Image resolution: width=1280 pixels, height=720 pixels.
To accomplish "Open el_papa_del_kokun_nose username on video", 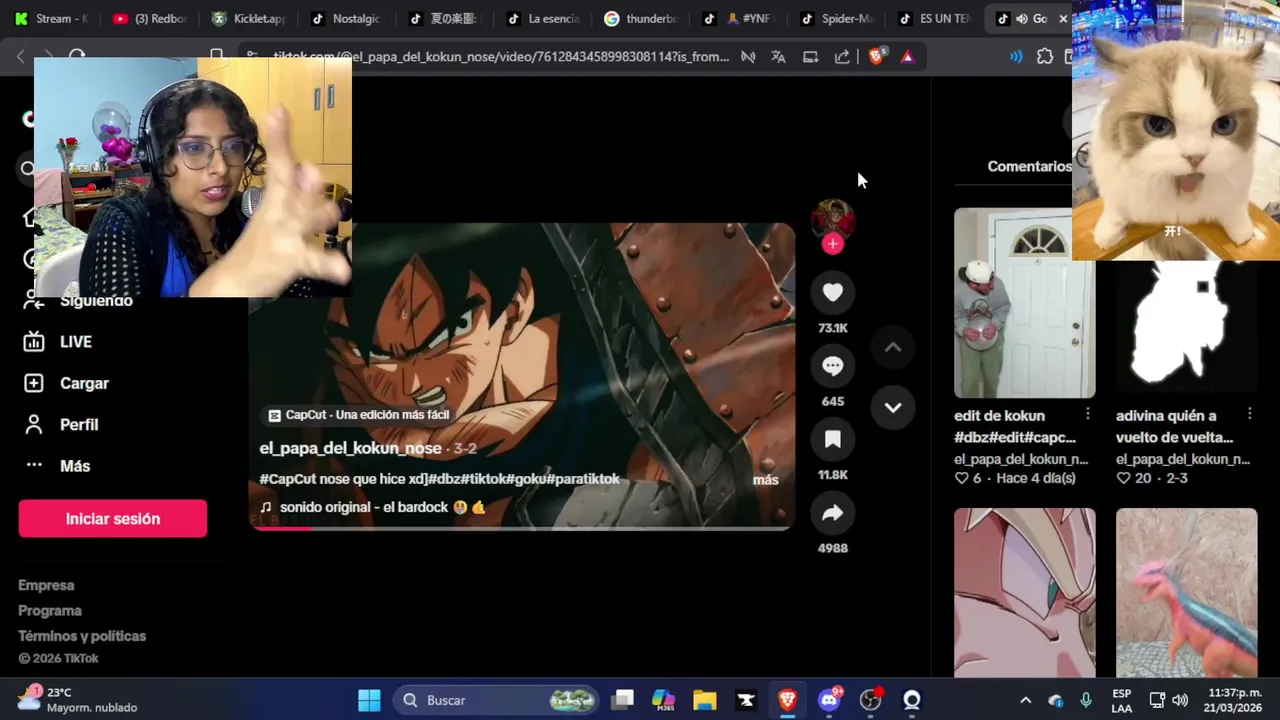I will click(350, 448).
